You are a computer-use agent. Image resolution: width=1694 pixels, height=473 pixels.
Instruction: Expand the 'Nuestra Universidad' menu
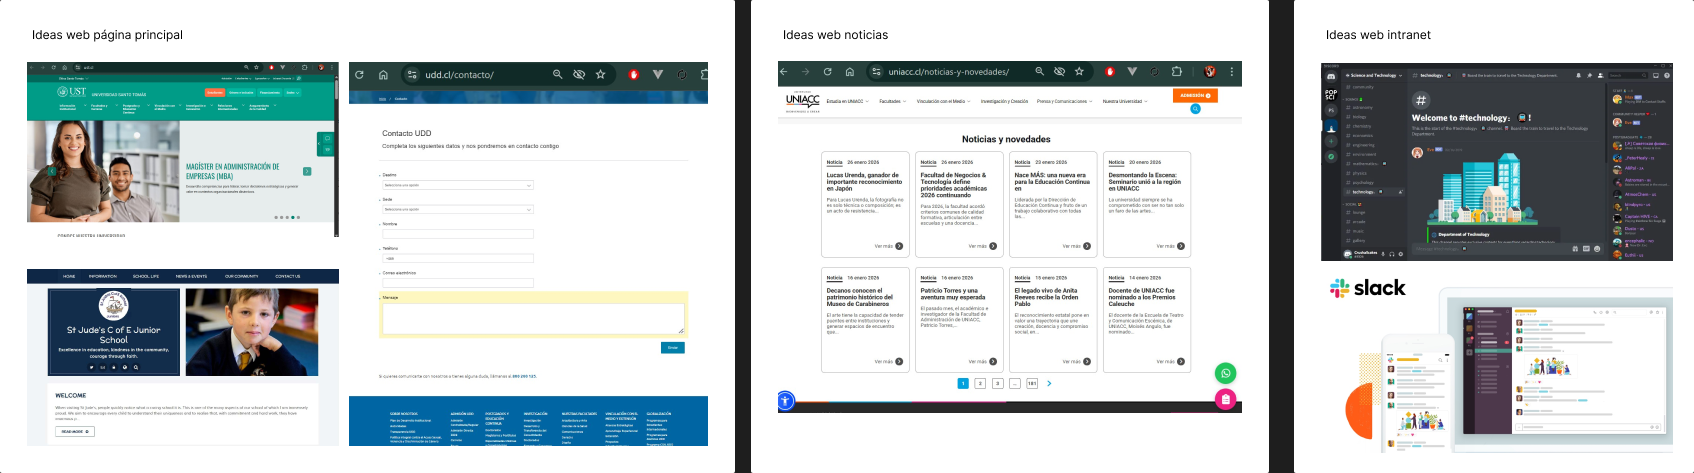click(x=1124, y=101)
